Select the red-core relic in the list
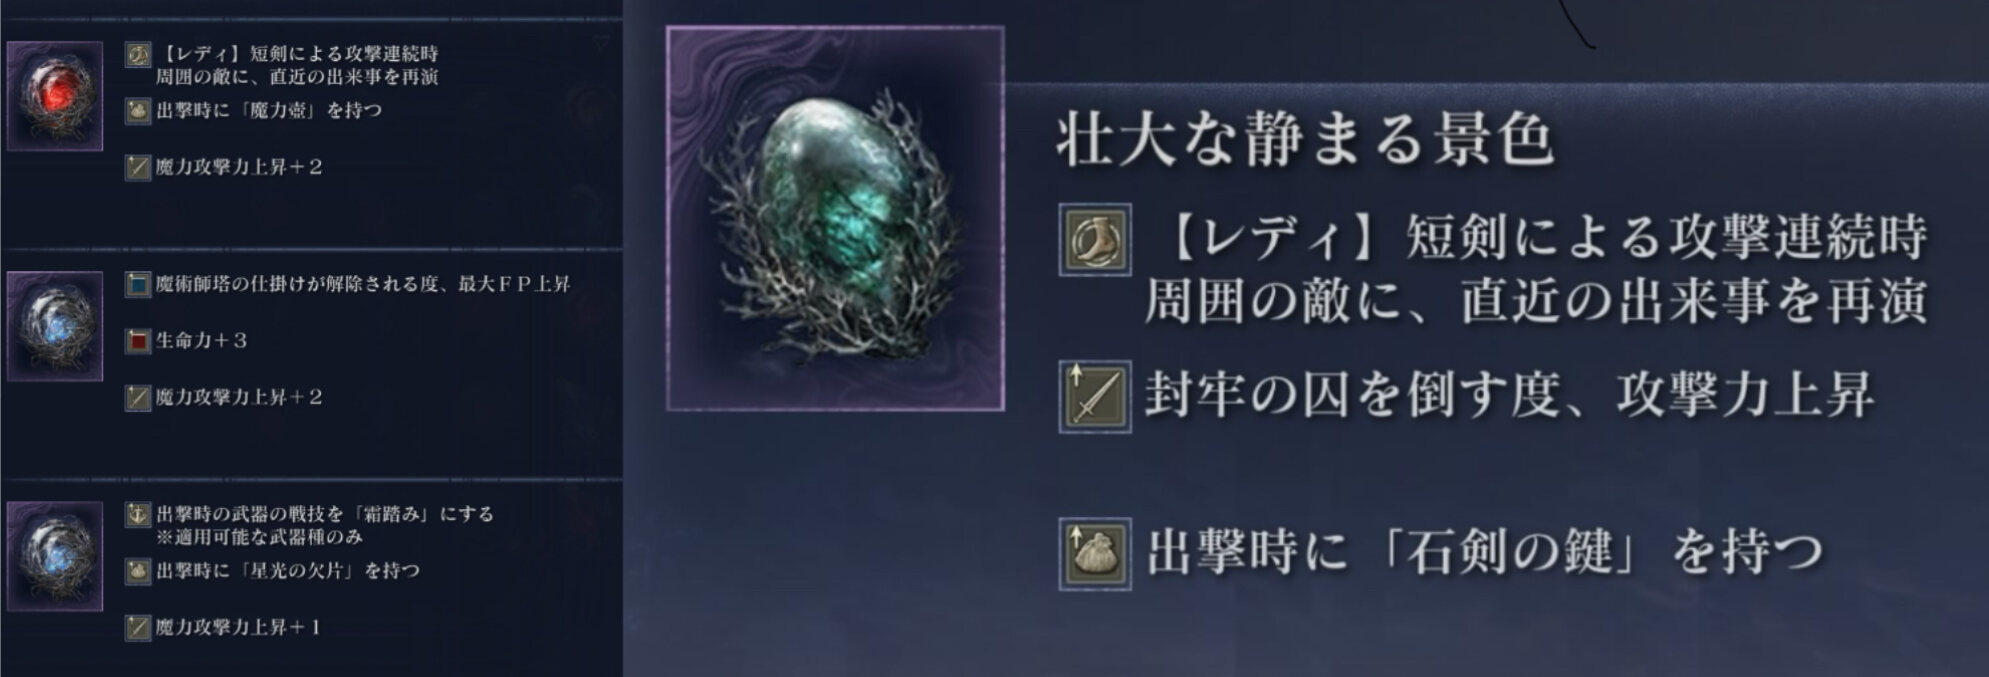 (55, 96)
